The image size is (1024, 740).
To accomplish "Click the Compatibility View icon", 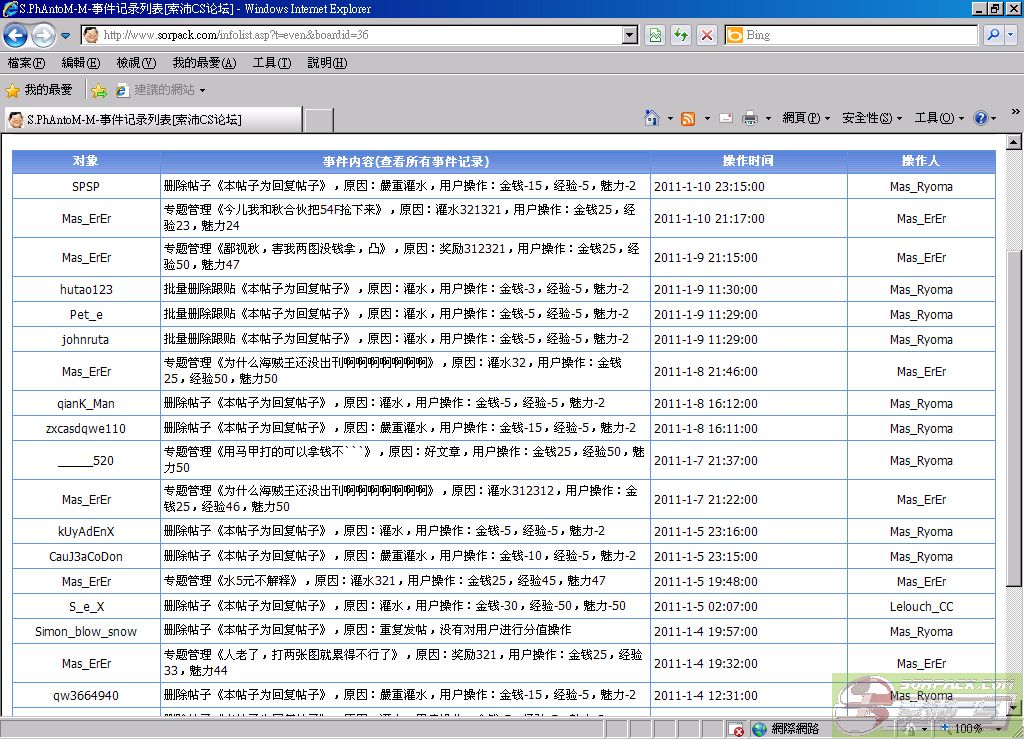I will pyautogui.click(x=655, y=35).
